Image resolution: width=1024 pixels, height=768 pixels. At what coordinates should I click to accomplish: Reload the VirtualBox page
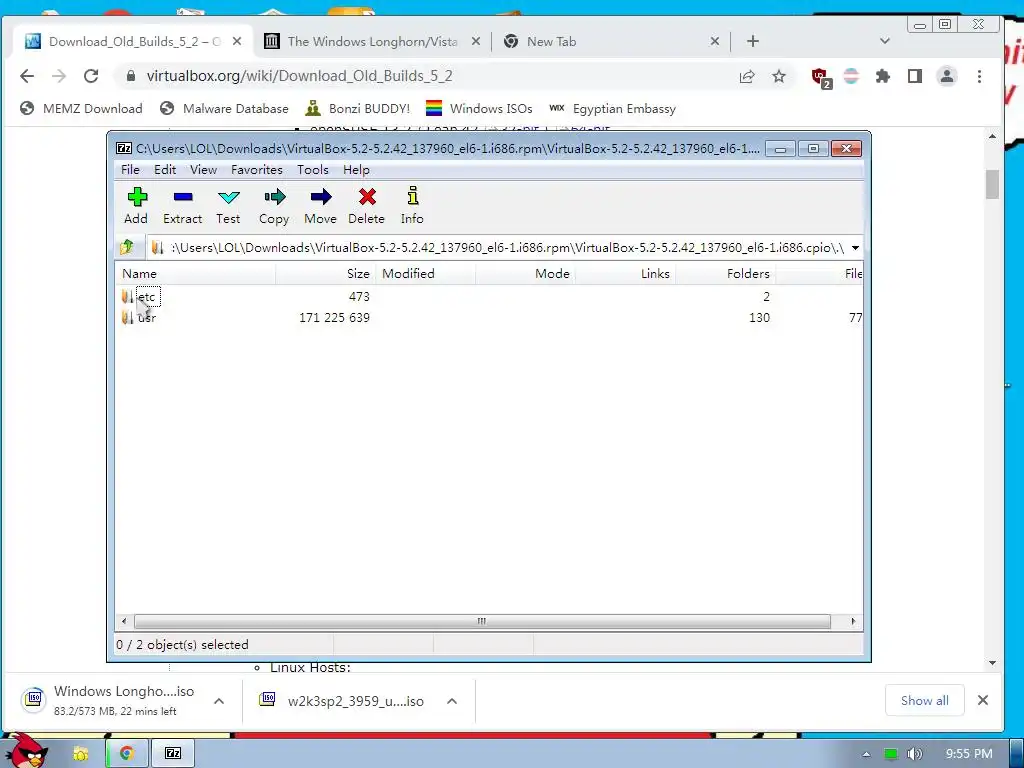coord(91,76)
